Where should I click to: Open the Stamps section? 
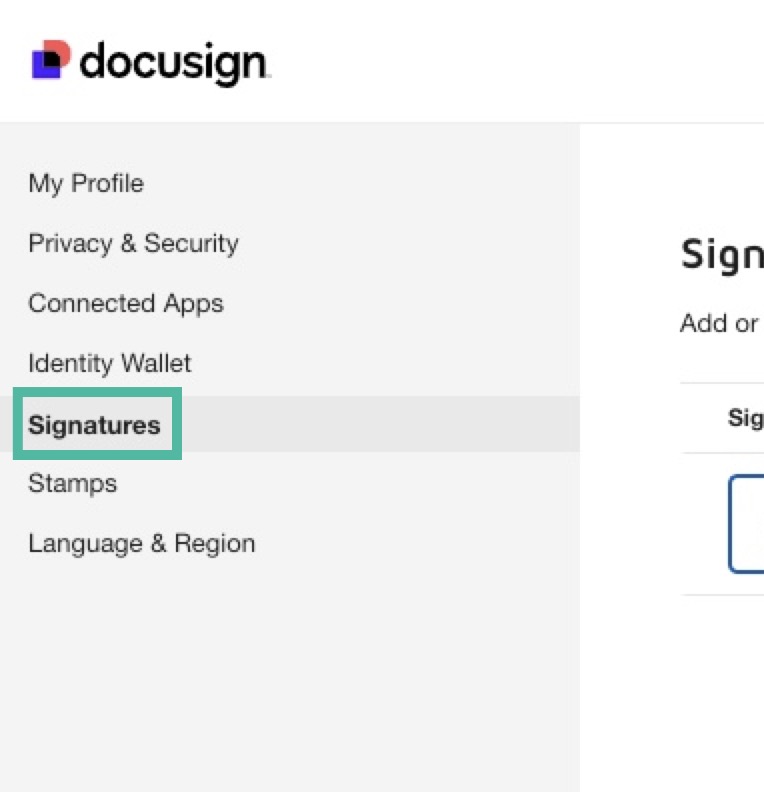(x=72, y=484)
